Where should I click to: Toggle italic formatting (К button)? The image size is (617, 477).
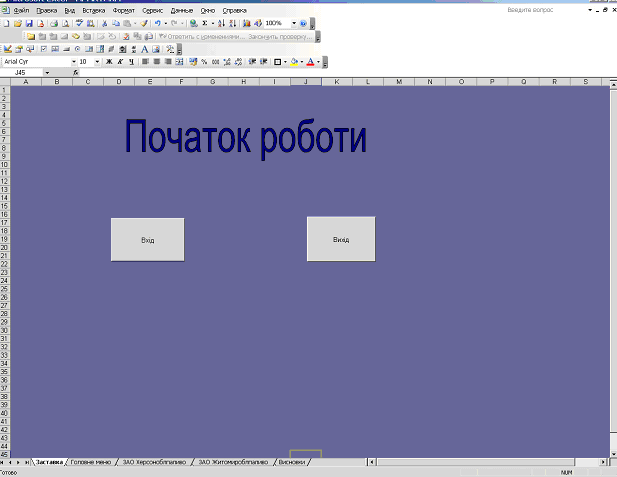point(120,61)
